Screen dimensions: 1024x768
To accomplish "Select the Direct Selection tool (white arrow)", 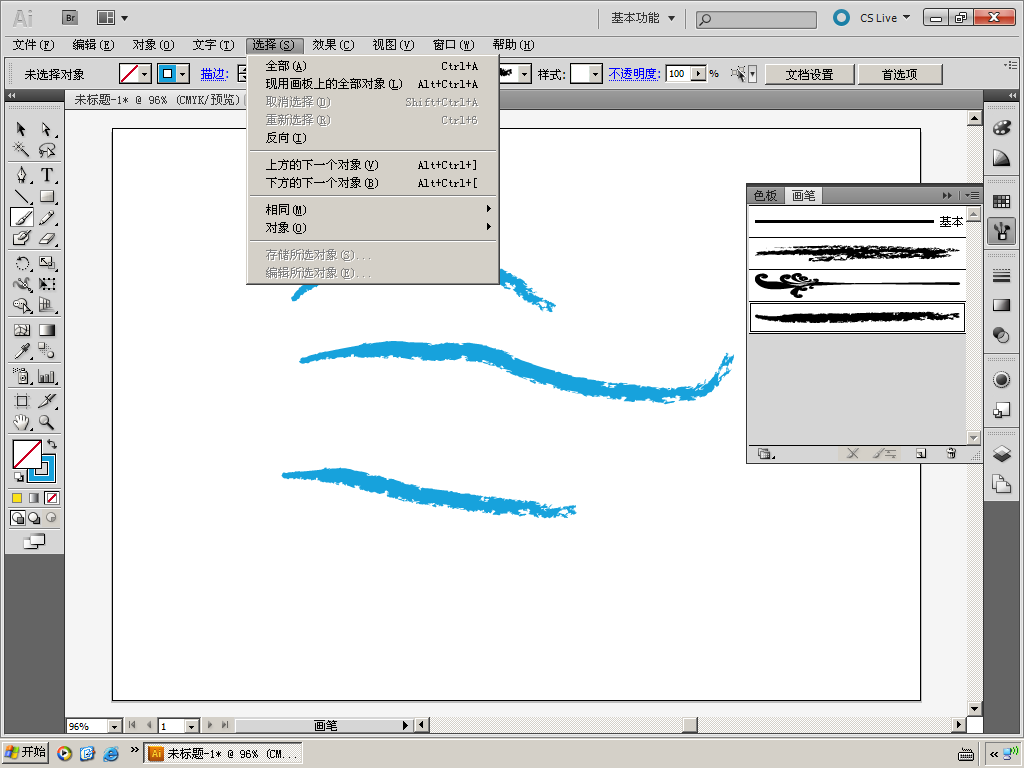I will 46,129.
